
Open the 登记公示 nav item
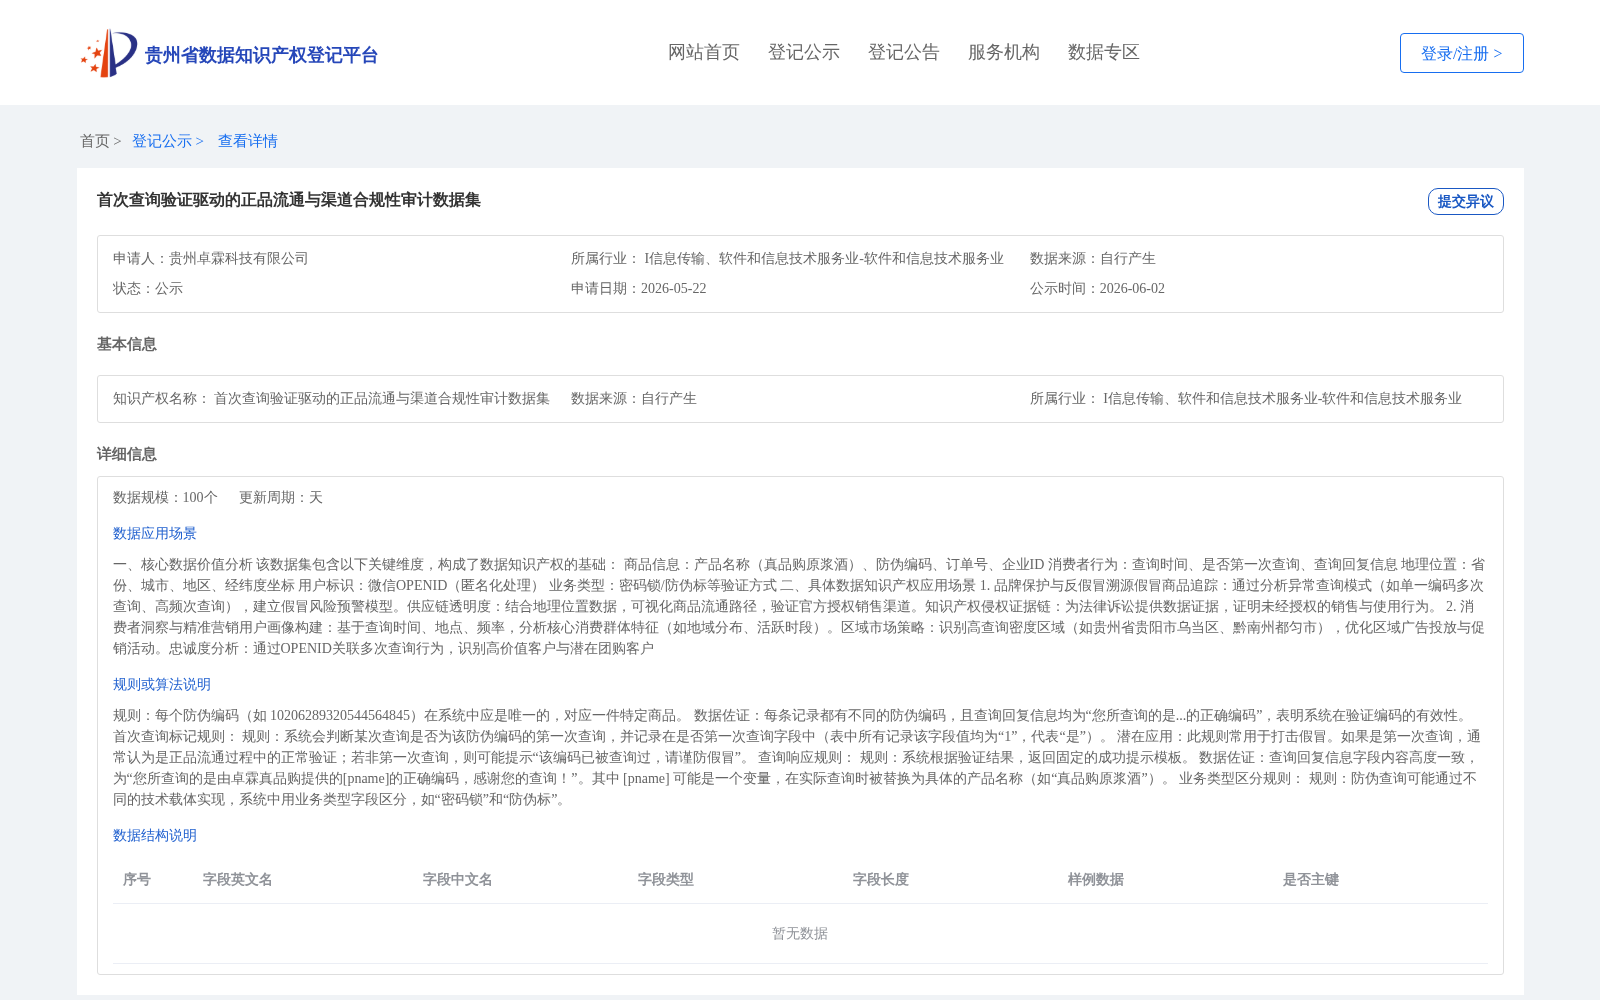point(804,52)
